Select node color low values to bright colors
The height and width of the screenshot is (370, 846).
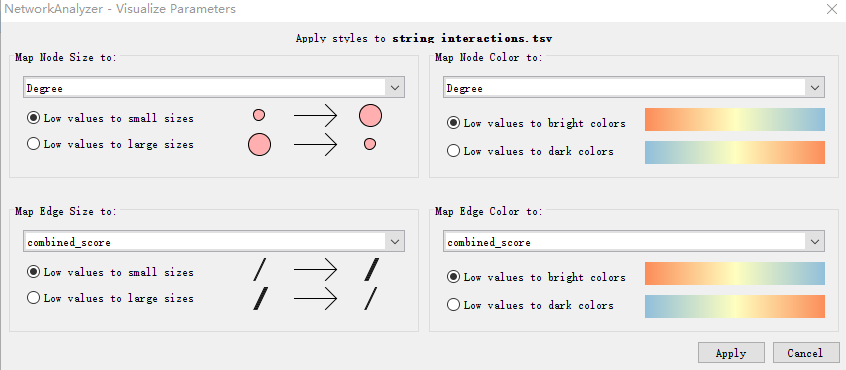coord(536,123)
